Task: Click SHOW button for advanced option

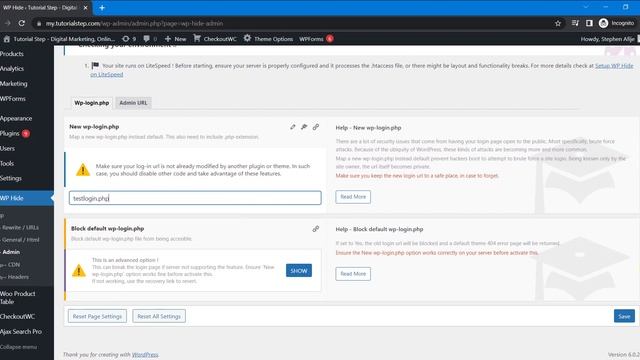Action: [299, 271]
